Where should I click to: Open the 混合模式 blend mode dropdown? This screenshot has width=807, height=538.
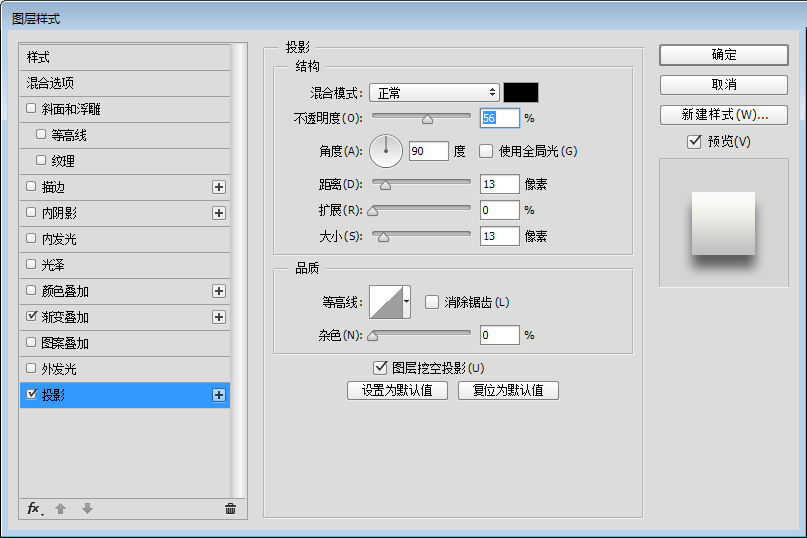click(434, 93)
